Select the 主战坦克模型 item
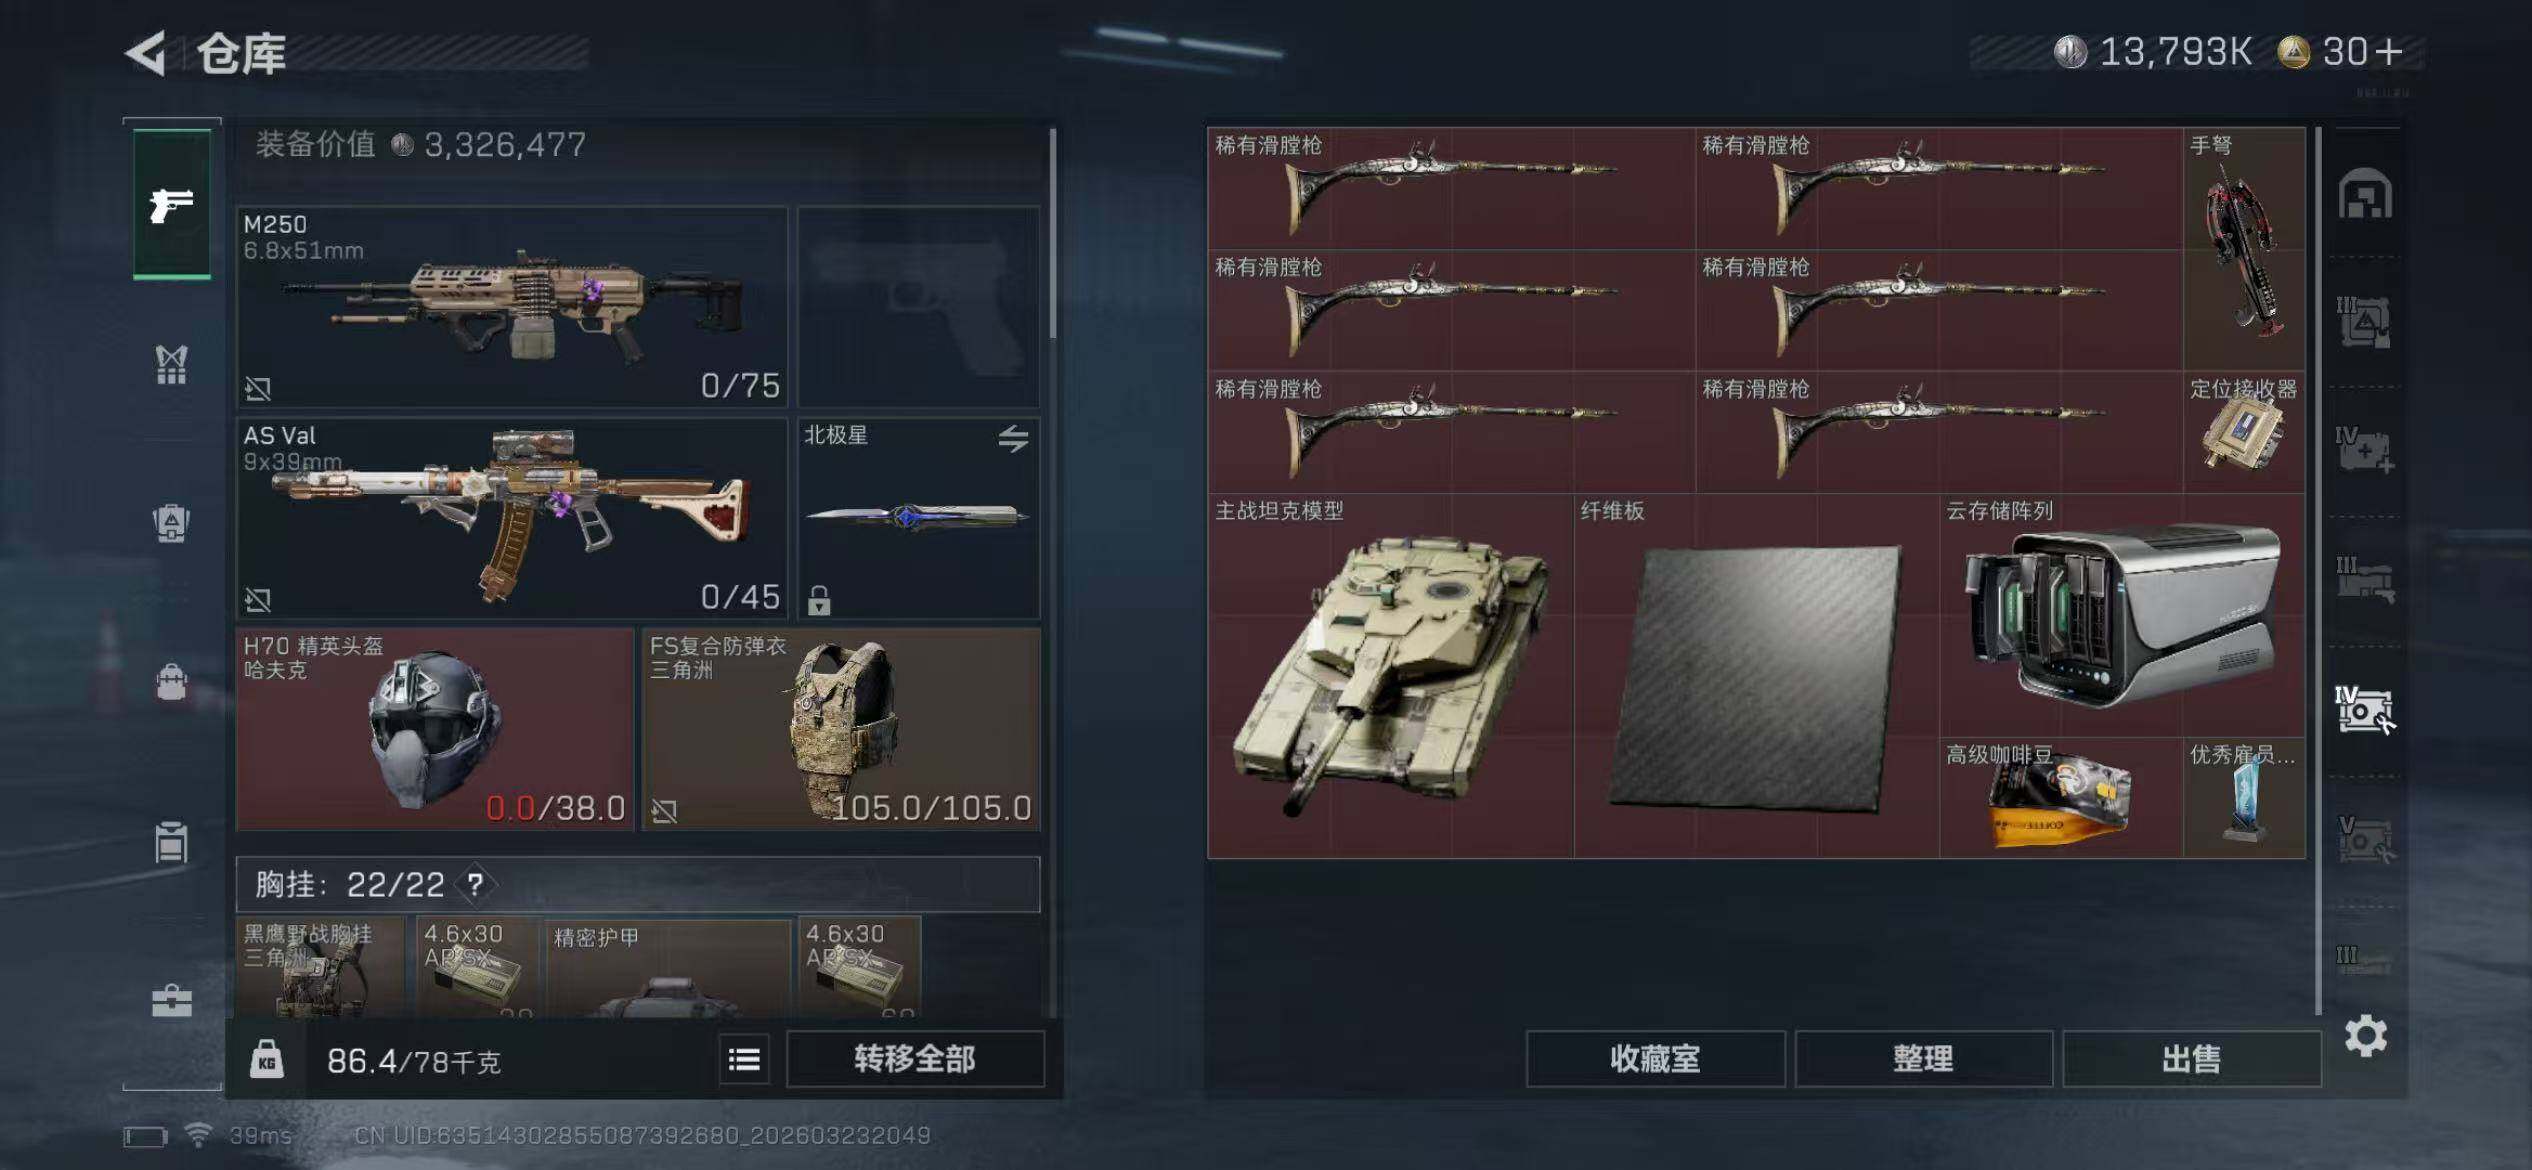 [x=1390, y=676]
